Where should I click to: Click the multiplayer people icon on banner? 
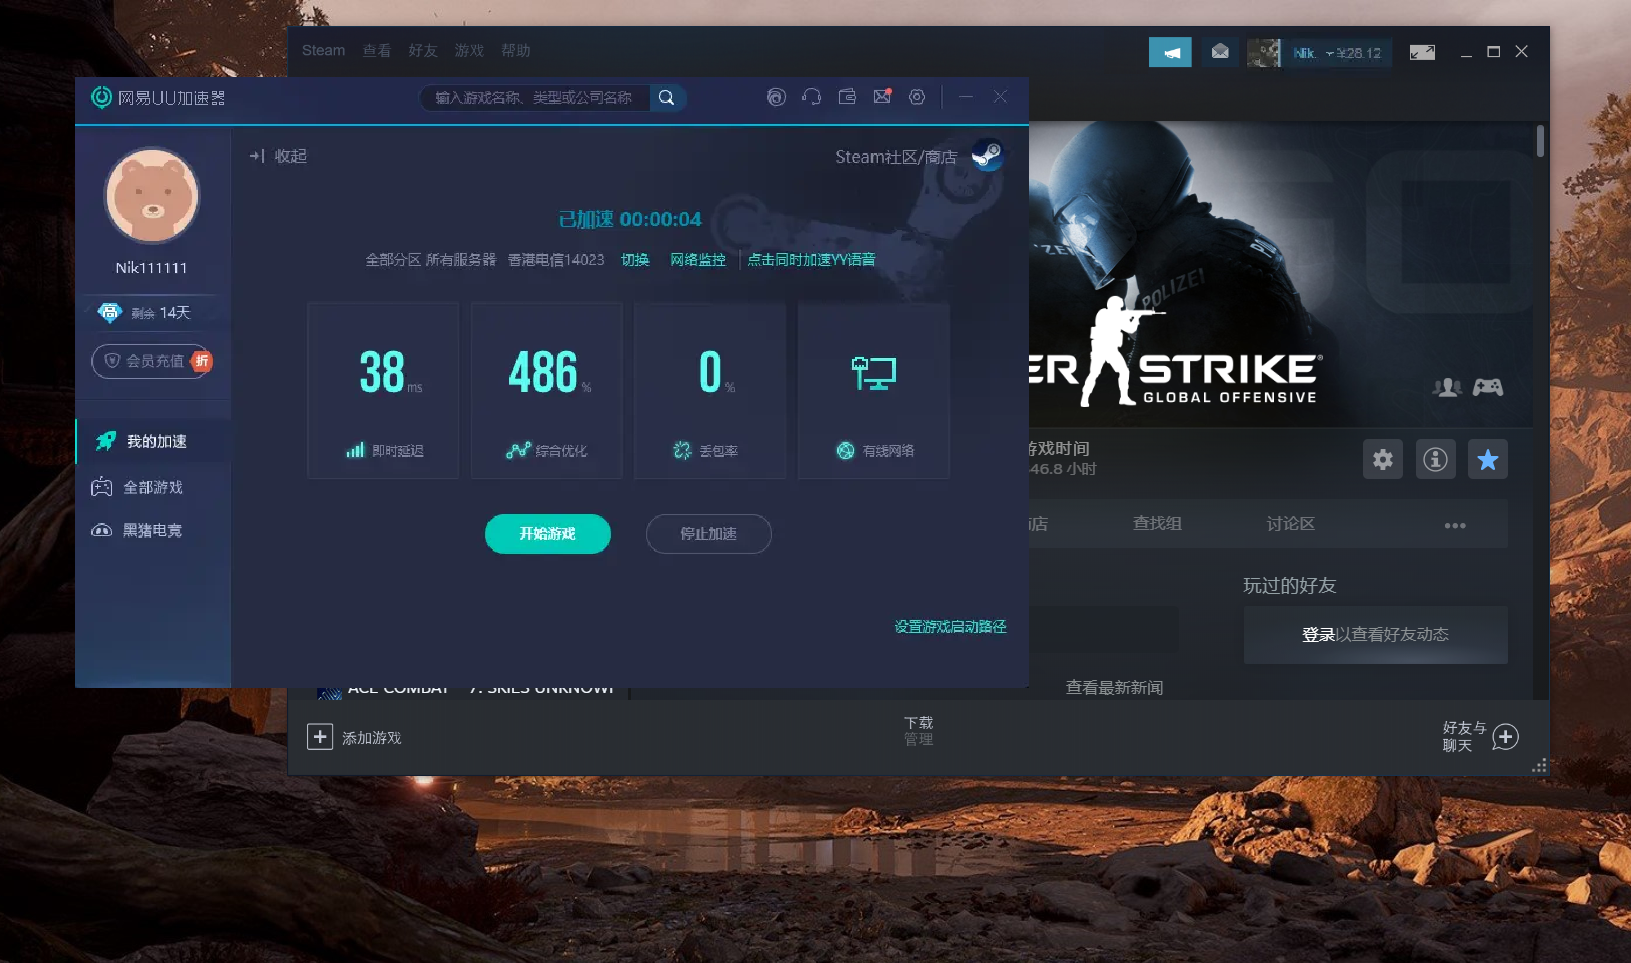[1447, 387]
